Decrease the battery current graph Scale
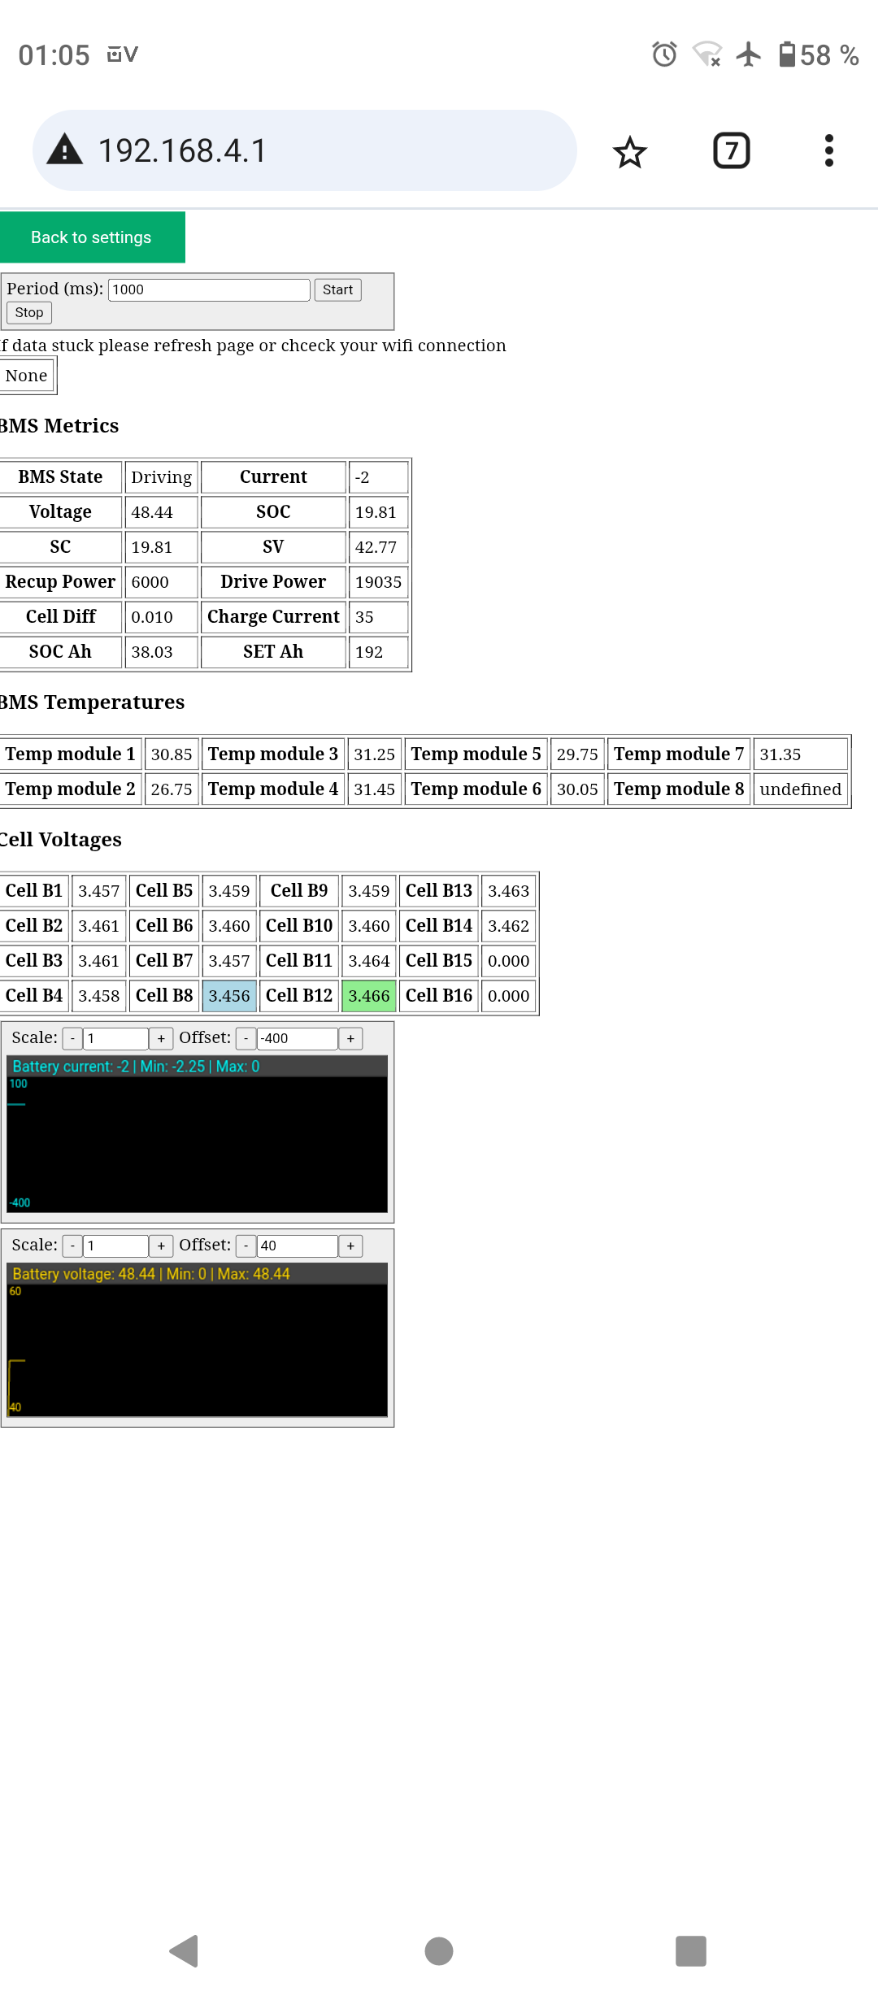 [x=72, y=1039]
